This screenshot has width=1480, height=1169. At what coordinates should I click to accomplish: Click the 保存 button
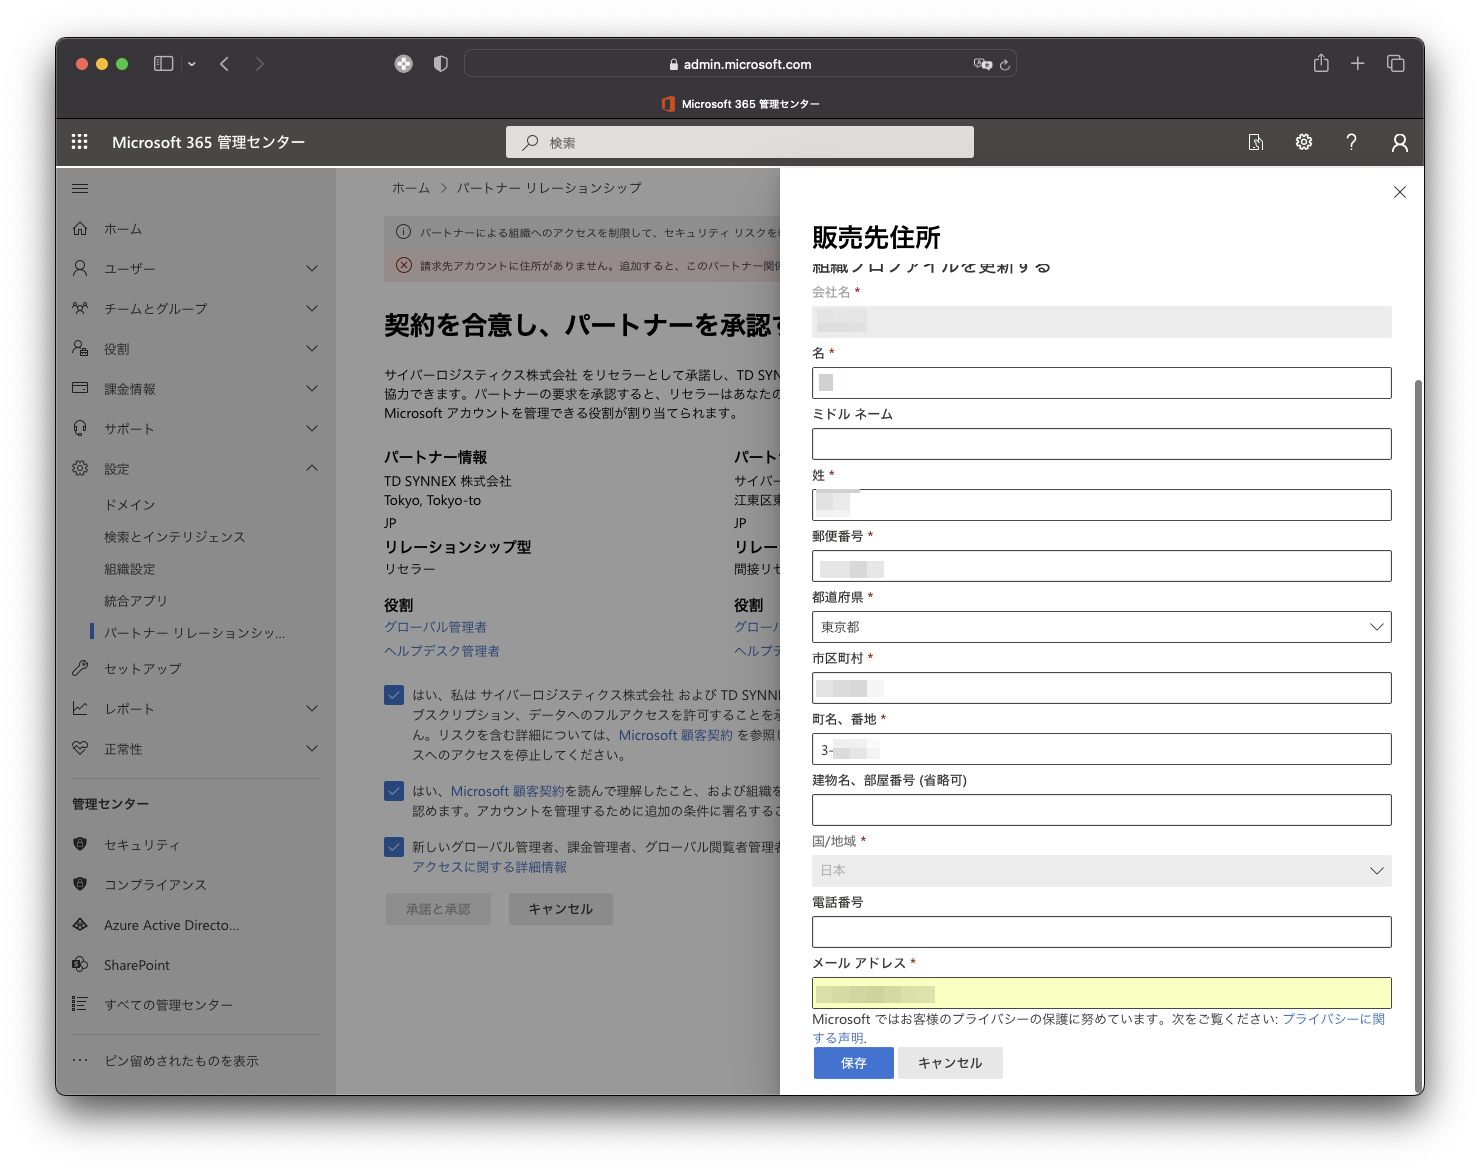point(854,1063)
